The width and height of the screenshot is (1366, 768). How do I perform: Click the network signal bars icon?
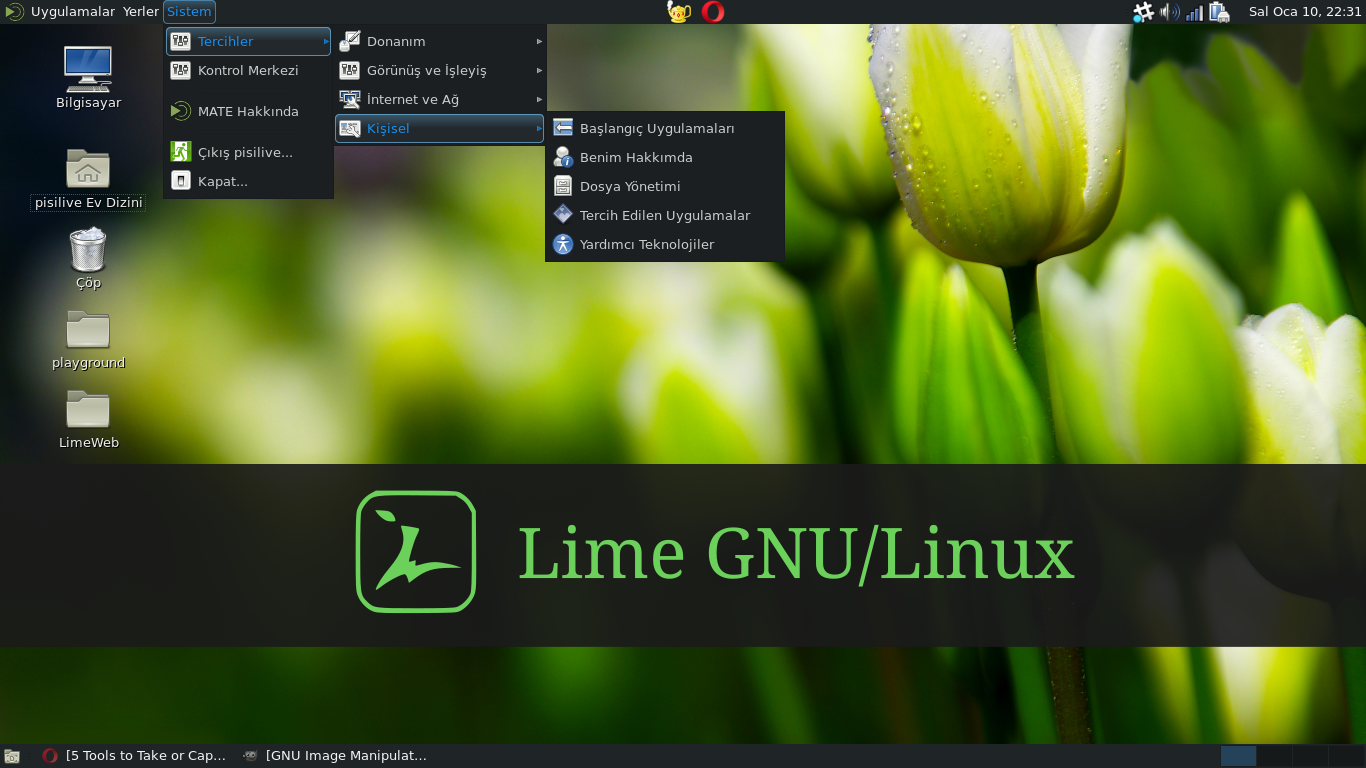pyautogui.click(x=1194, y=13)
